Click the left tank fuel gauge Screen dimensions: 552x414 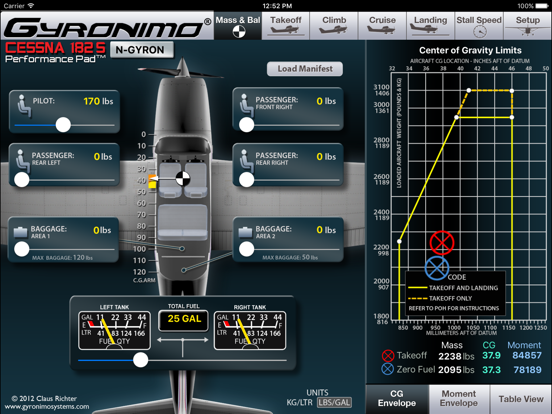point(114,330)
